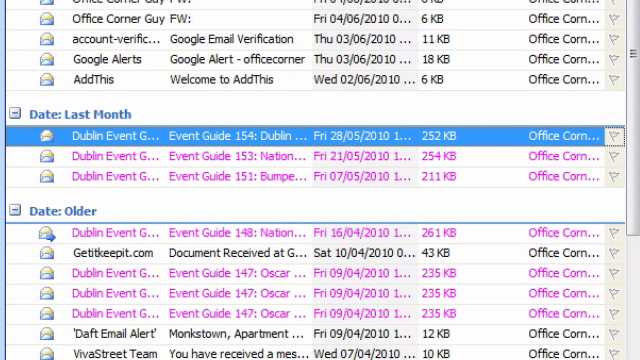Click envelope icon of Google Email Verification

click(47, 39)
